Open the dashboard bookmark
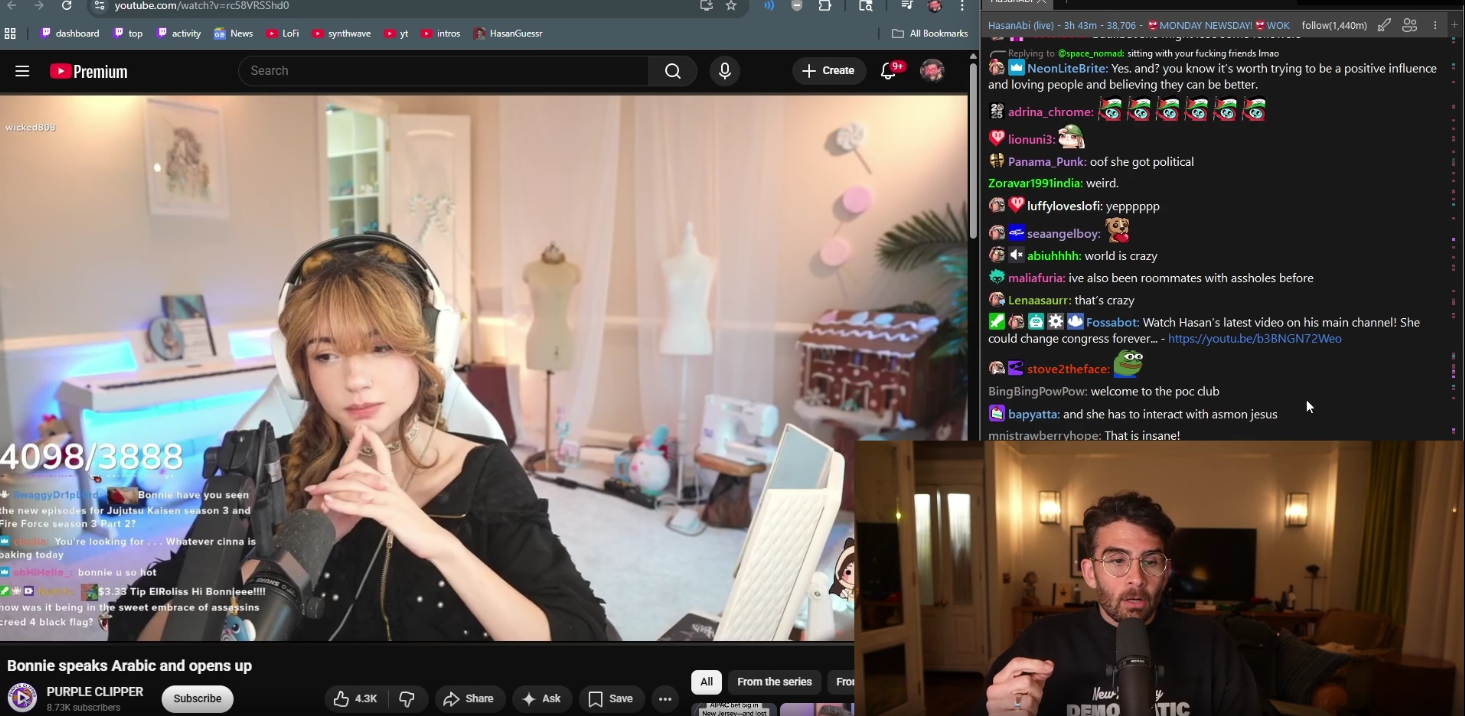Viewport: 1465px width, 716px height. [70, 34]
